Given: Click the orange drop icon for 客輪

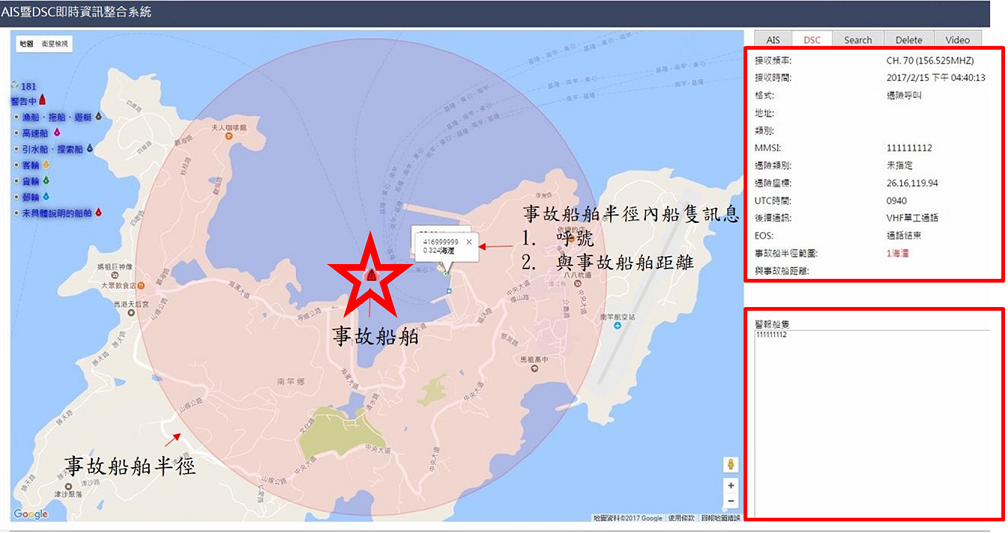Looking at the screenshot, I should coord(46,165).
